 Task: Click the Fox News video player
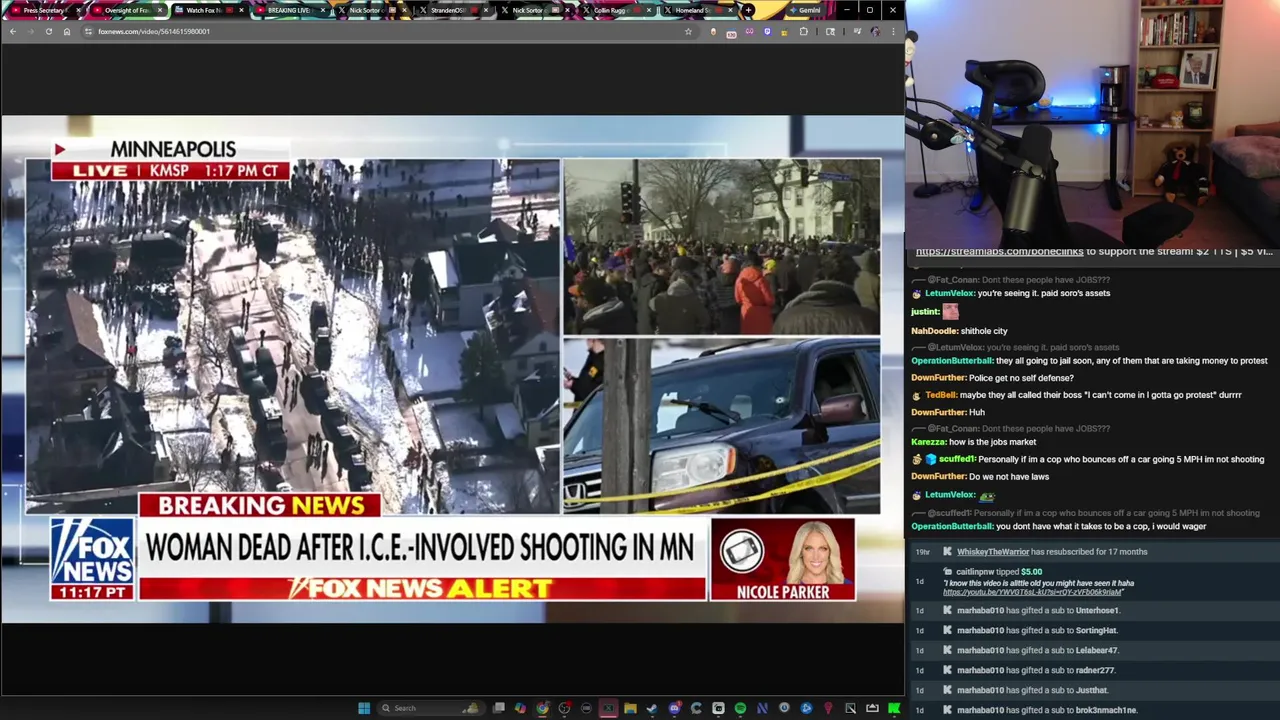[x=452, y=368]
